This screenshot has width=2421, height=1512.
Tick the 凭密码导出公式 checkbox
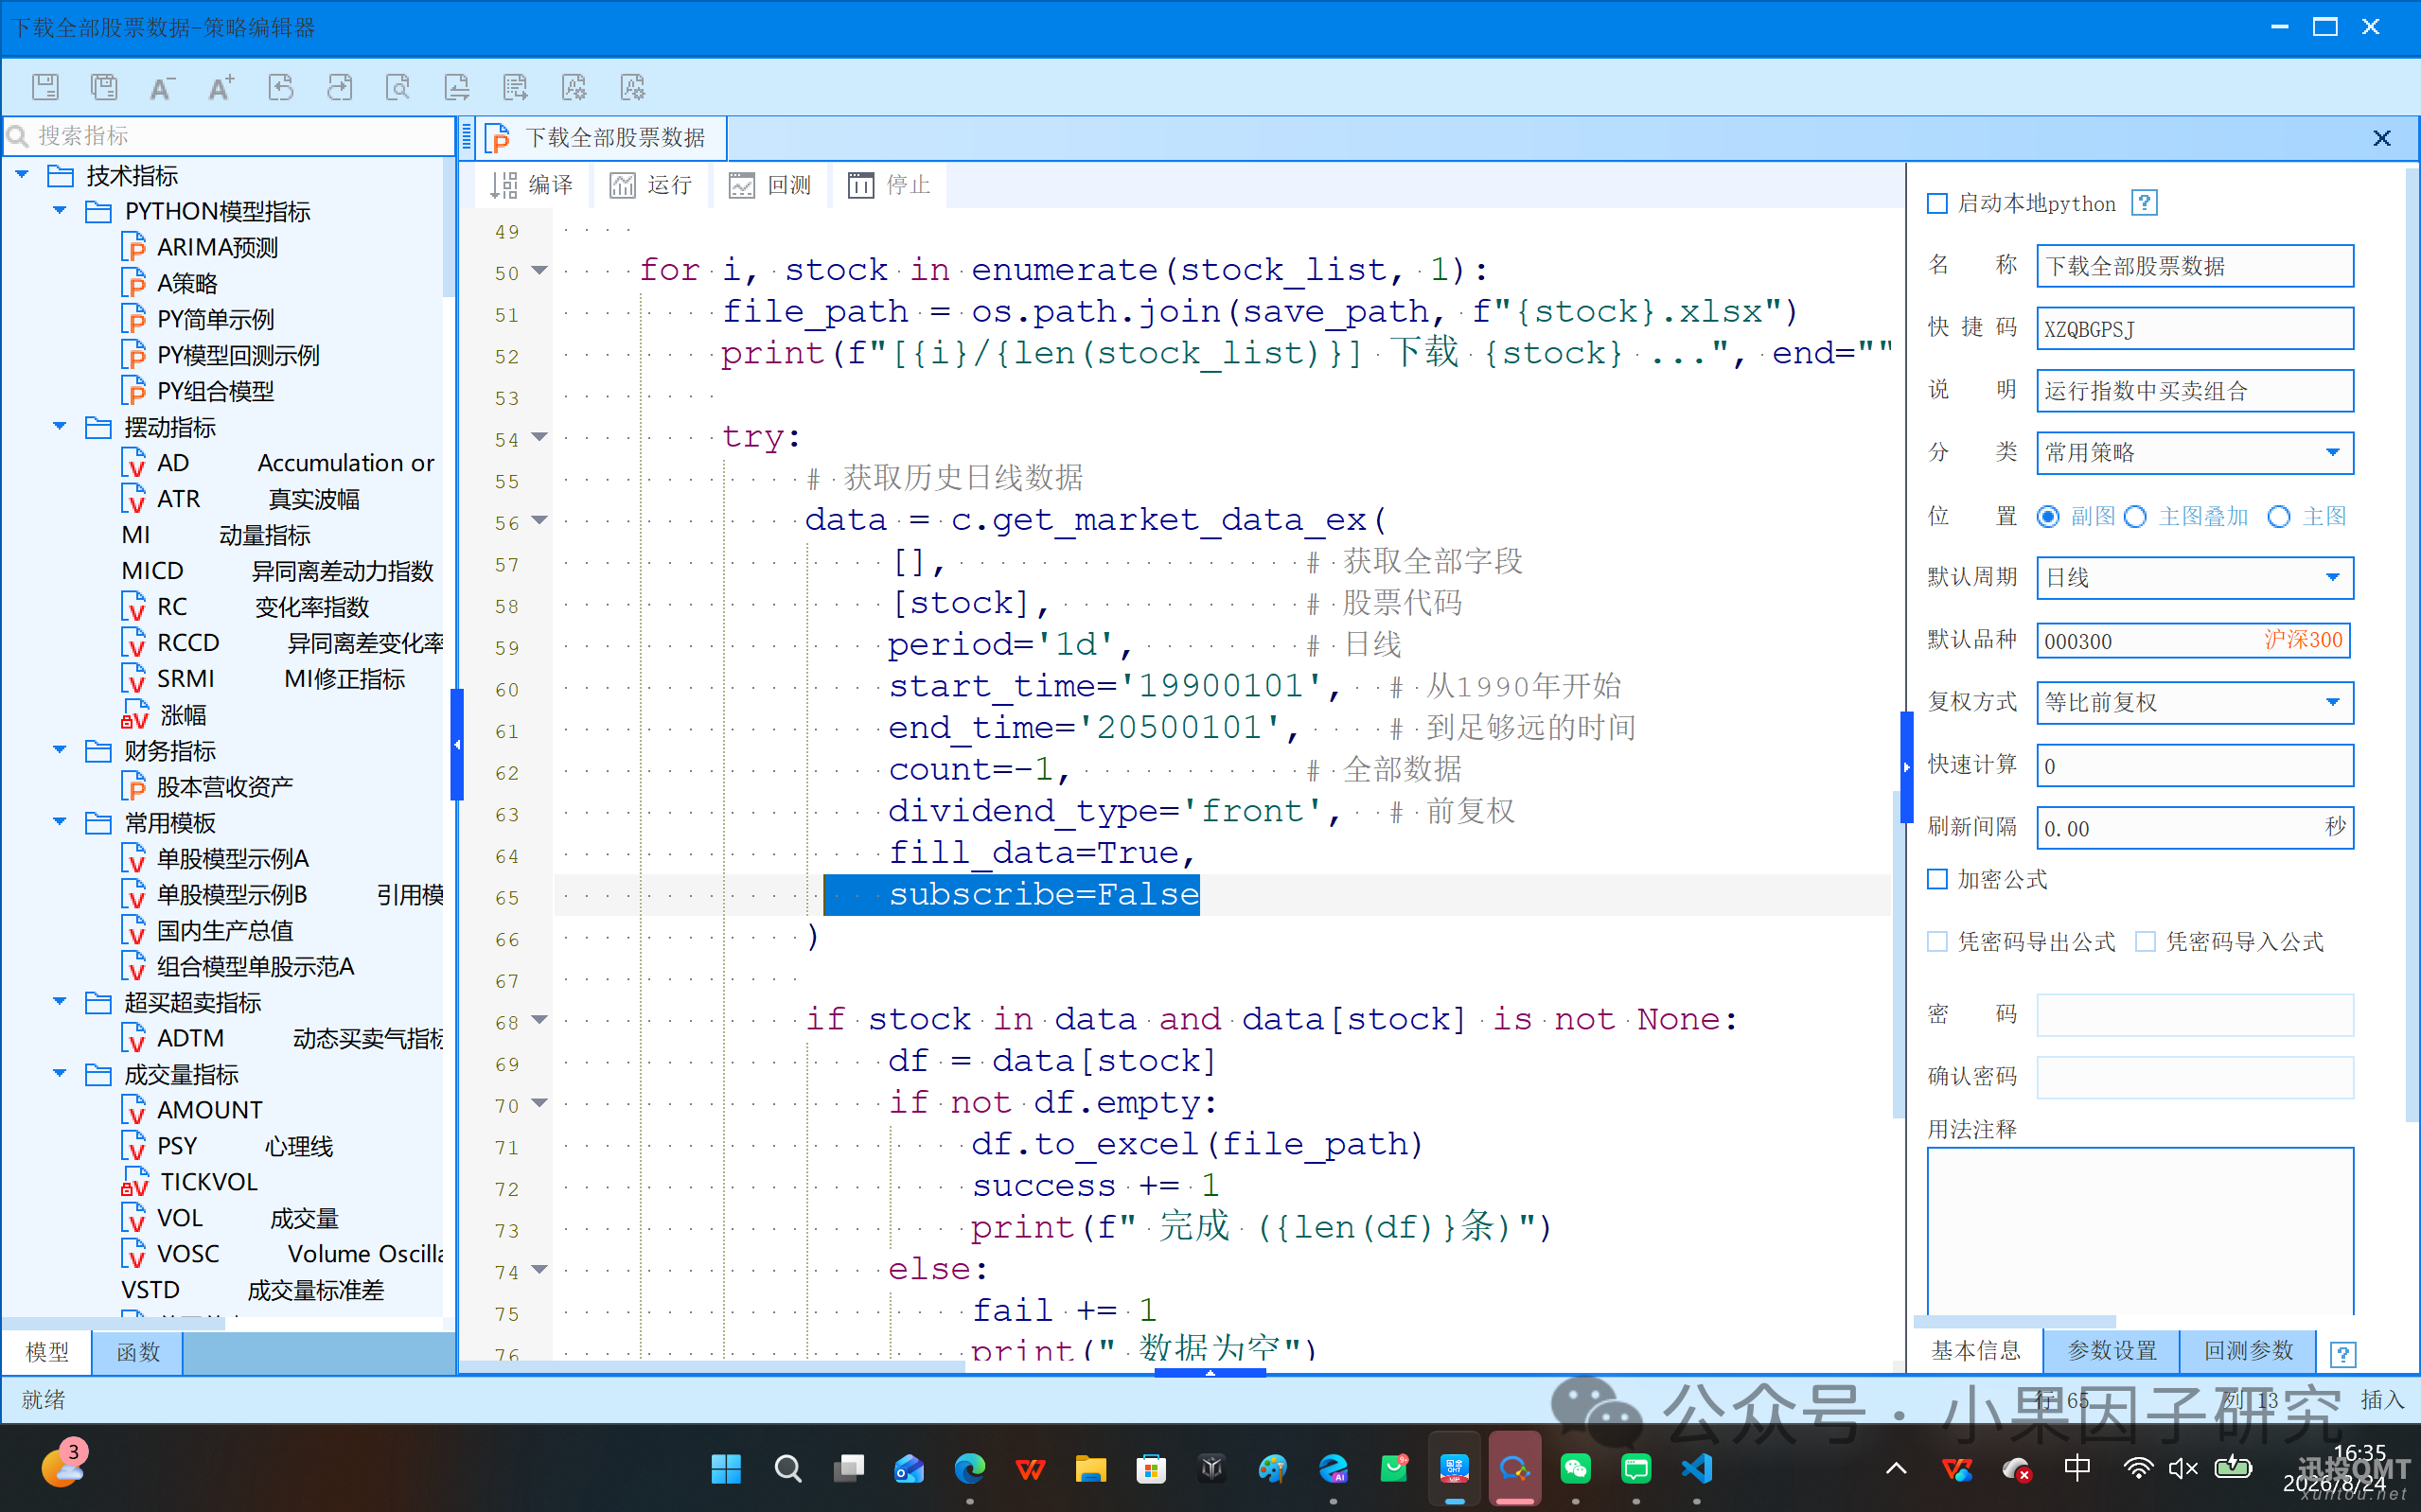point(1937,942)
